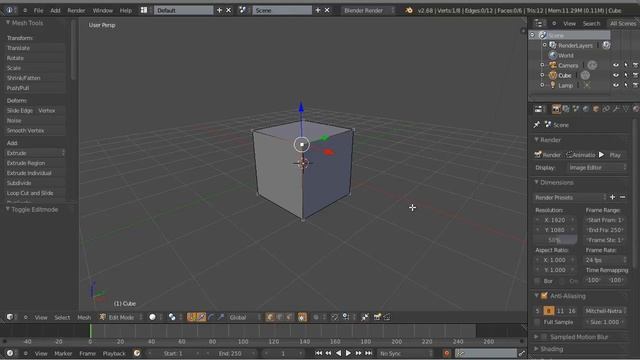Click the Translate button in Mesh Tools
The height and width of the screenshot is (360, 640).
[35, 48]
